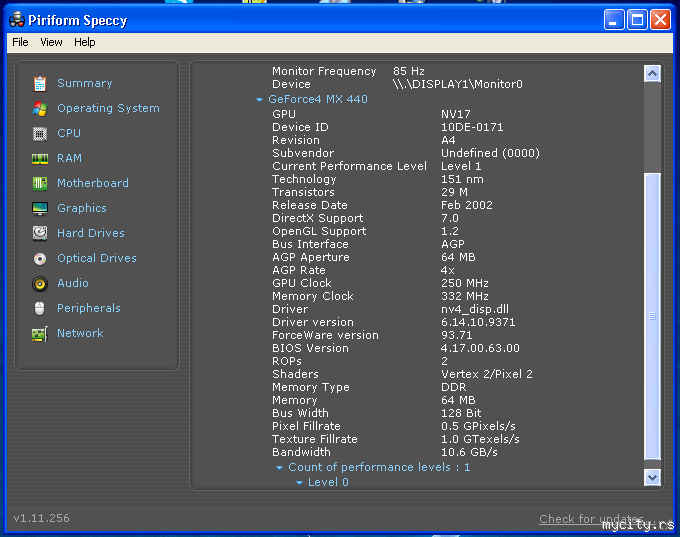Click the Graphics monitor icon
The image size is (680, 537).
(x=39, y=209)
